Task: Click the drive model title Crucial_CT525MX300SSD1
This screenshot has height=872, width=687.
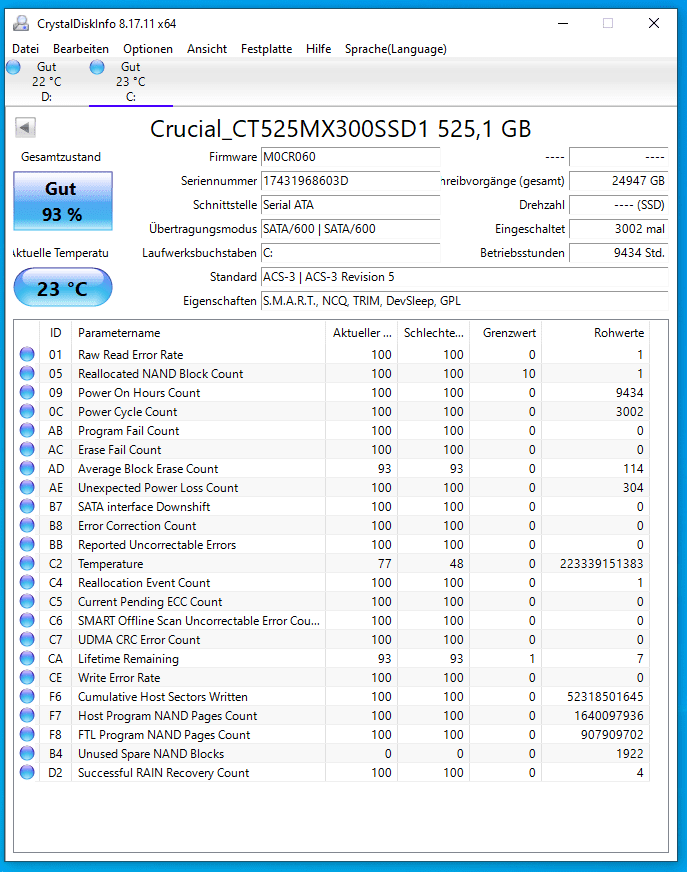Action: click(340, 129)
